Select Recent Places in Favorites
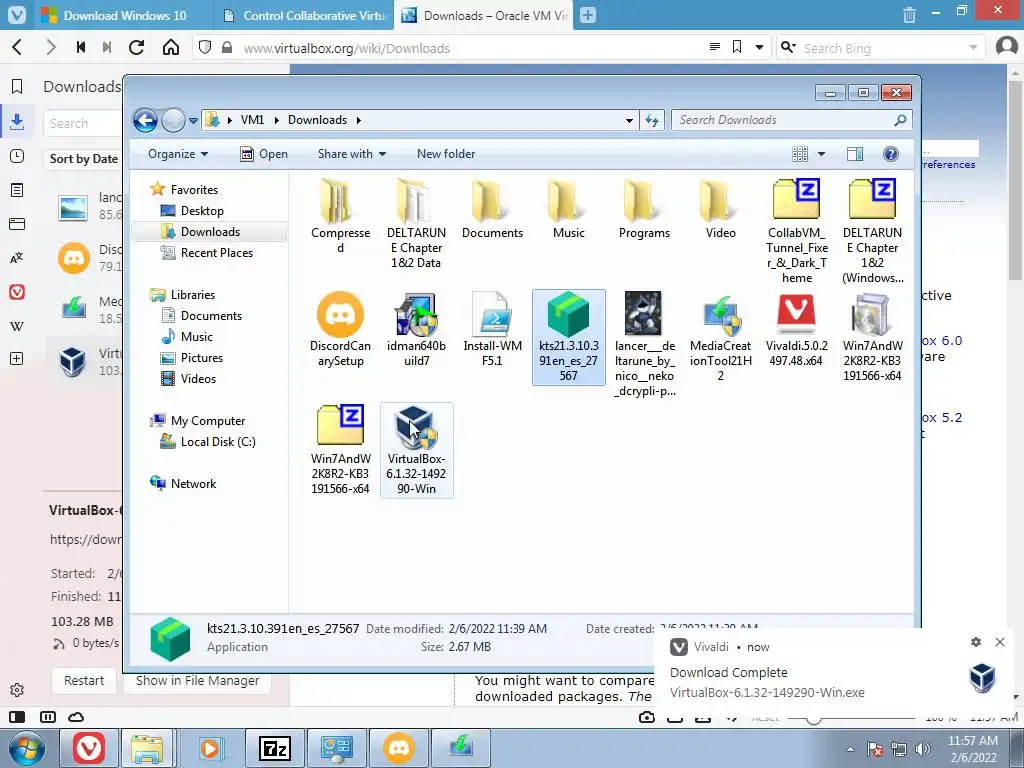 pyautogui.click(x=216, y=253)
